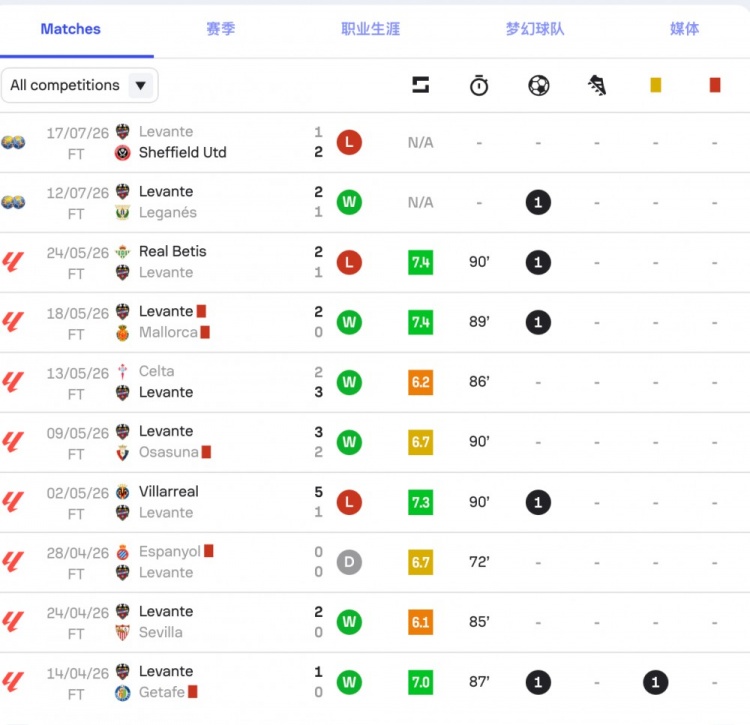
Task: Click the Espanyol club crest
Action: point(122,552)
